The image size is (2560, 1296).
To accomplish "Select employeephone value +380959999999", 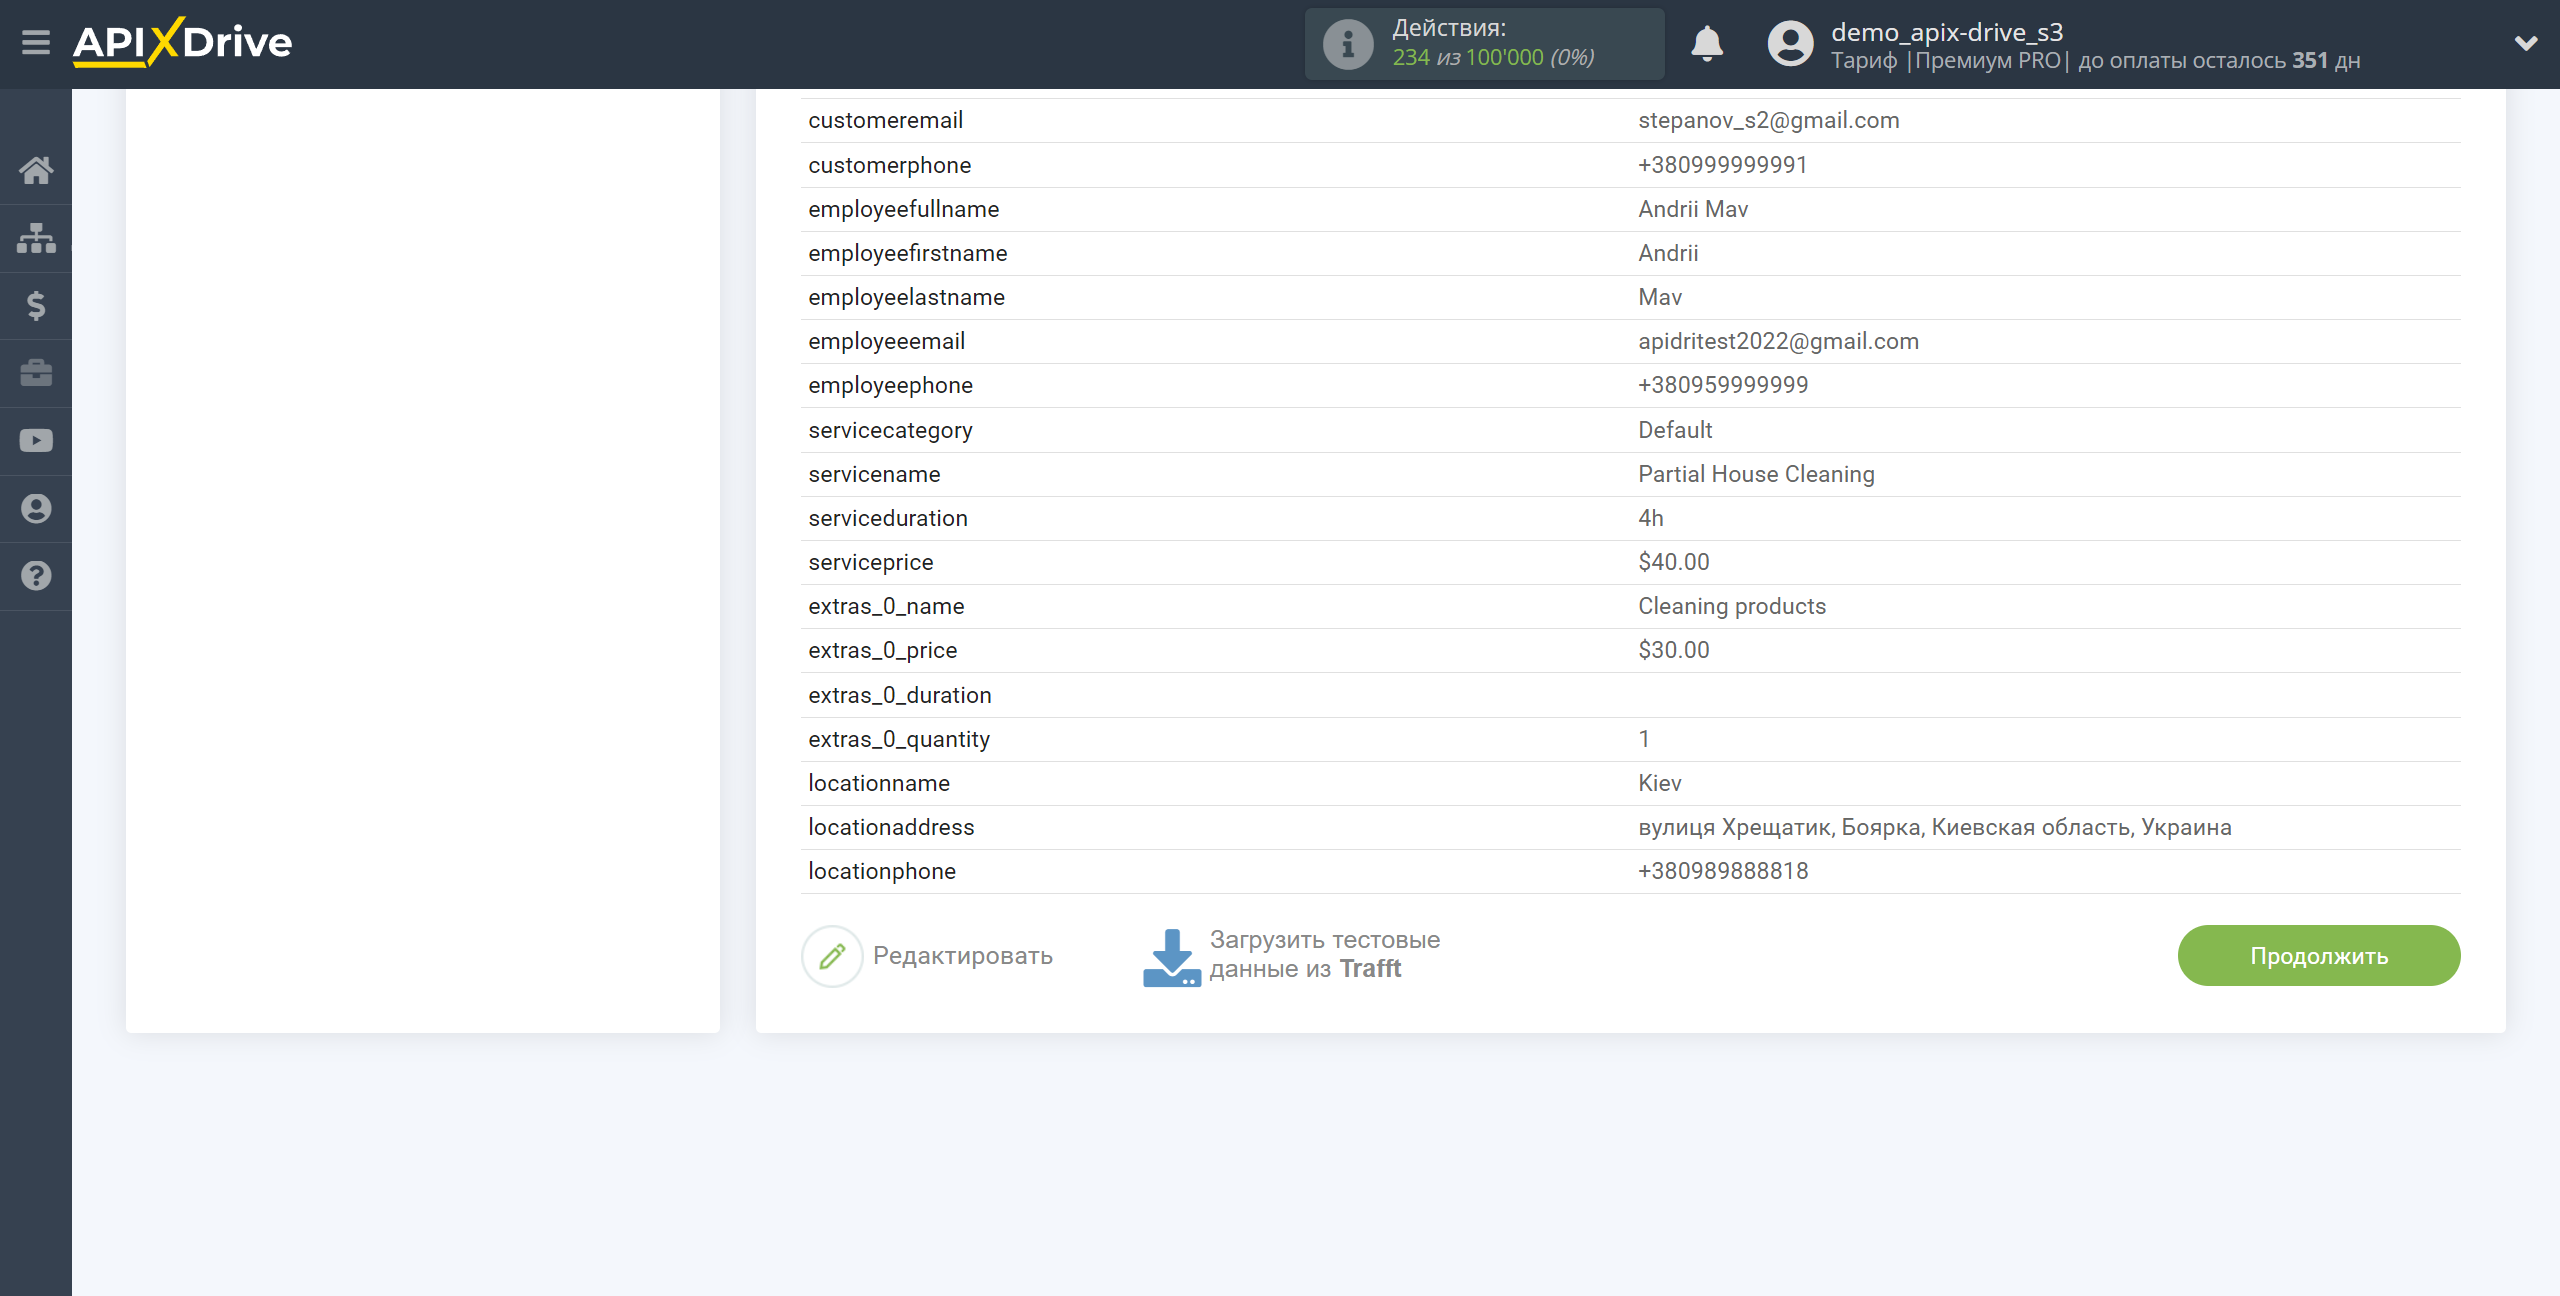I will (x=1722, y=385).
